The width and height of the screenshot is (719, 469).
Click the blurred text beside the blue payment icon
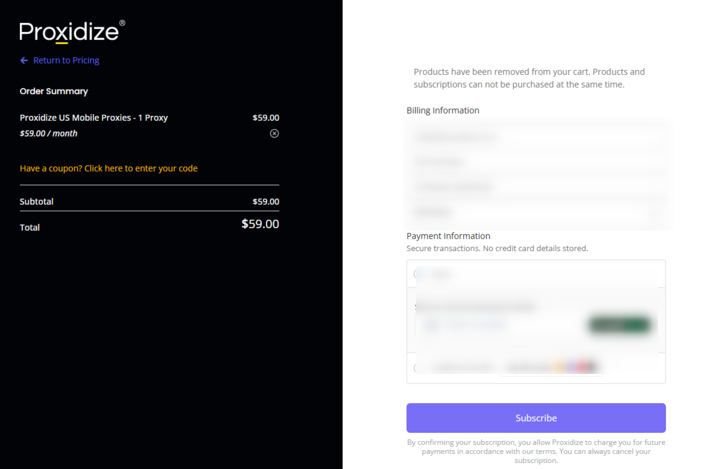coord(476,325)
